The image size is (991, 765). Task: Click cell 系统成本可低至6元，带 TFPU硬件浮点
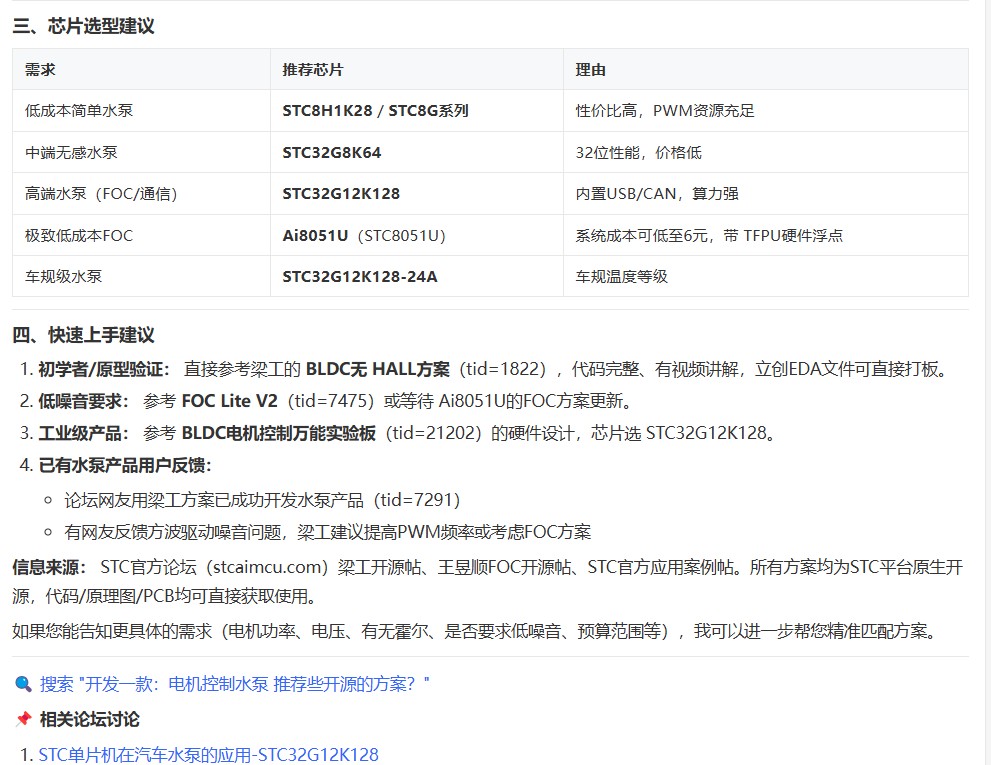coord(766,235)
